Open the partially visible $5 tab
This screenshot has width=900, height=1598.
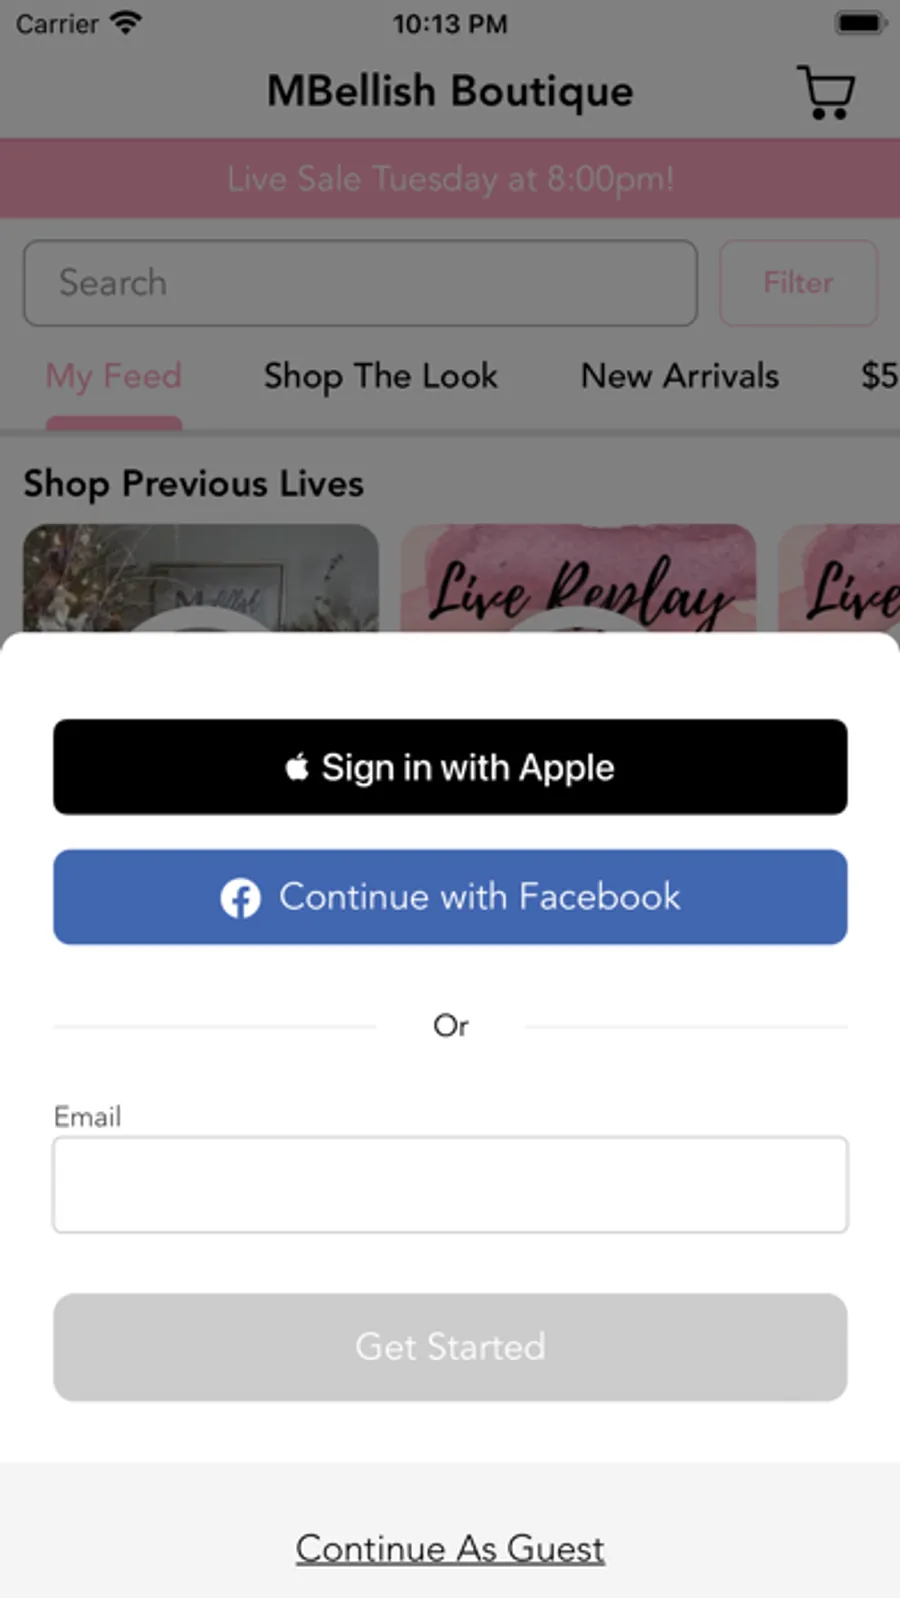[880, 377]
